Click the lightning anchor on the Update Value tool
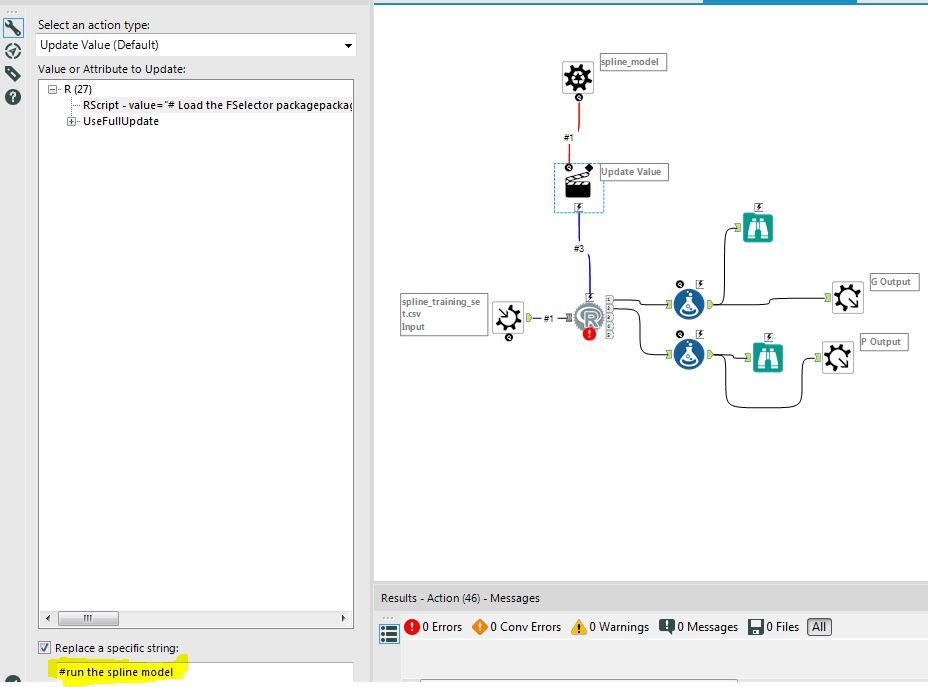Viewport: 928px width, 687px height. coord(579,207)
